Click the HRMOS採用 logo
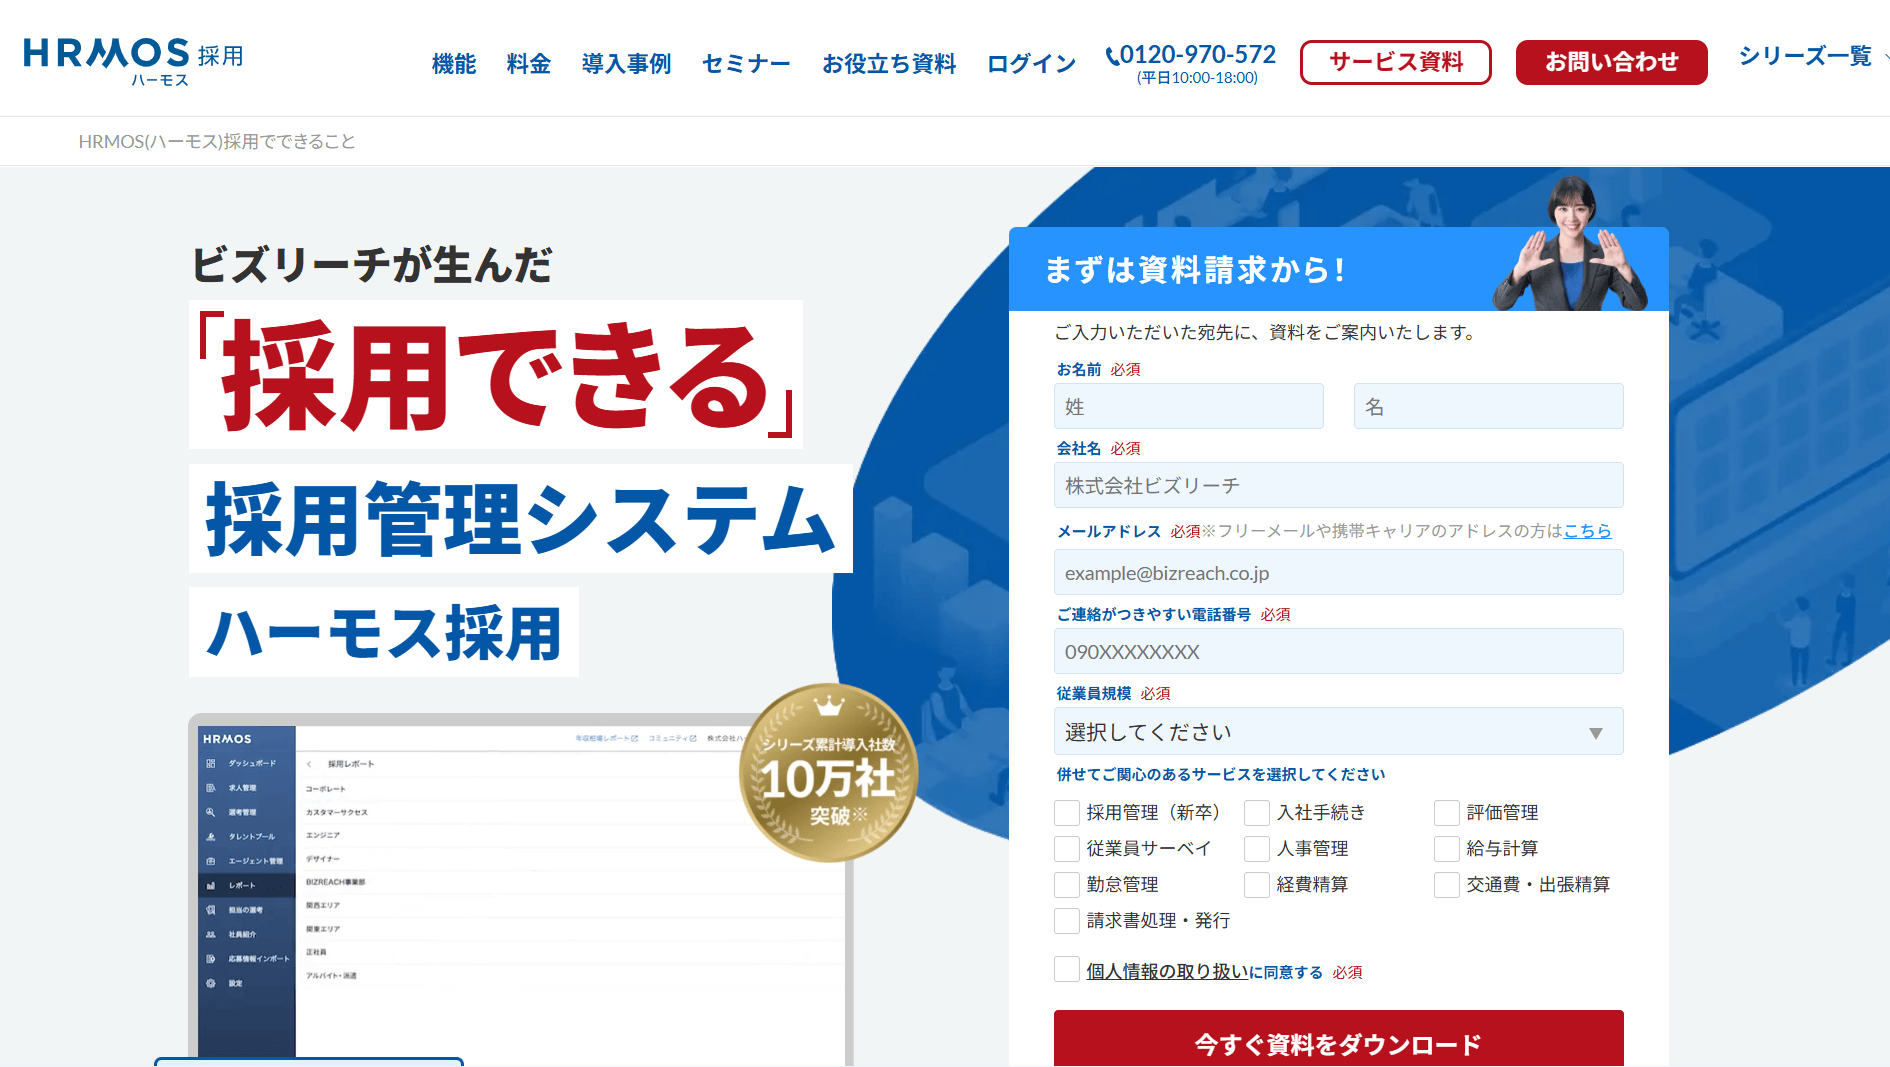The image size is (1890, 1067). tap(134, 61)
